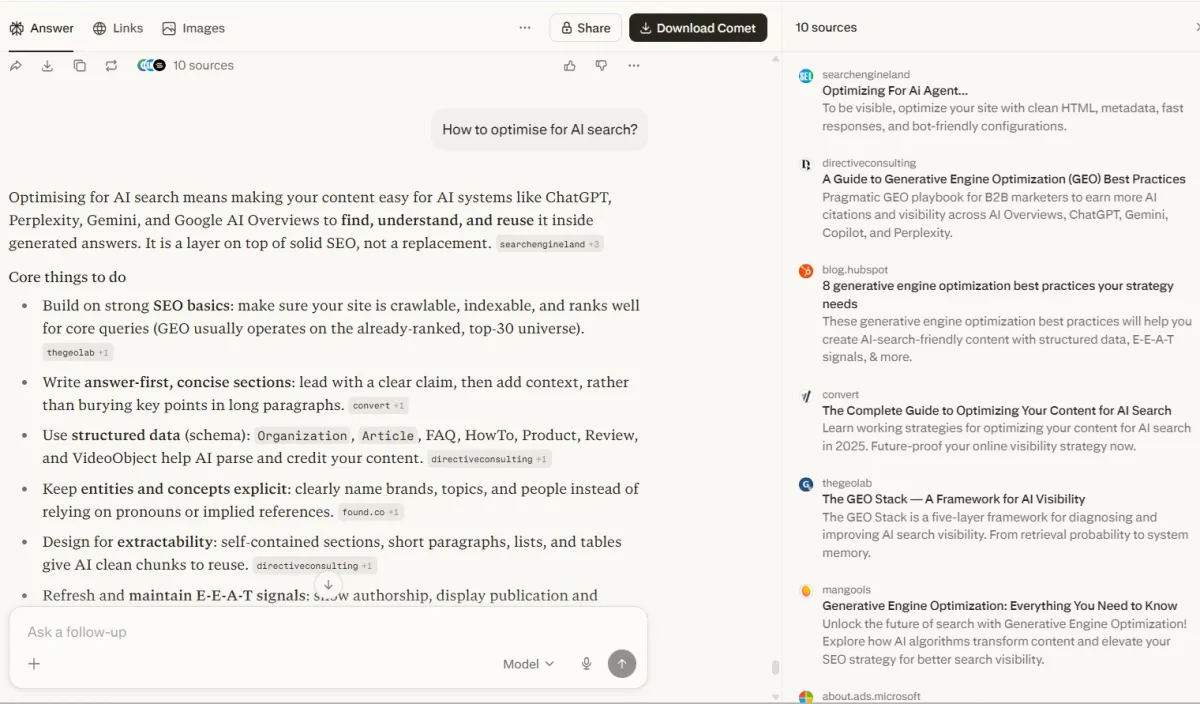
Task: Copy the answer text
Action: [x=80, y=65]
